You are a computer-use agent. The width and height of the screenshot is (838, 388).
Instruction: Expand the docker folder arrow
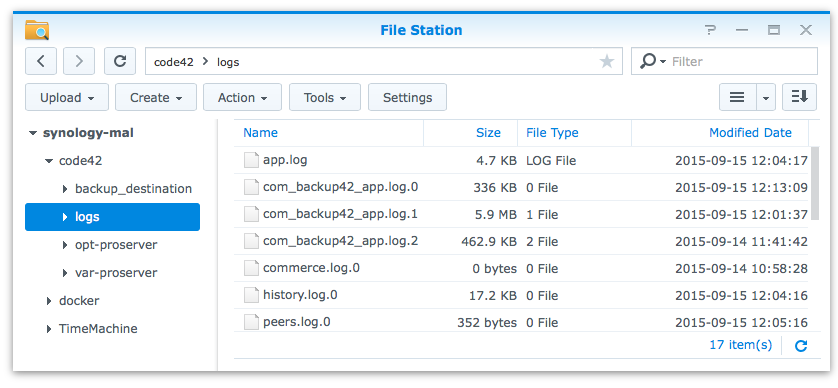49,301
